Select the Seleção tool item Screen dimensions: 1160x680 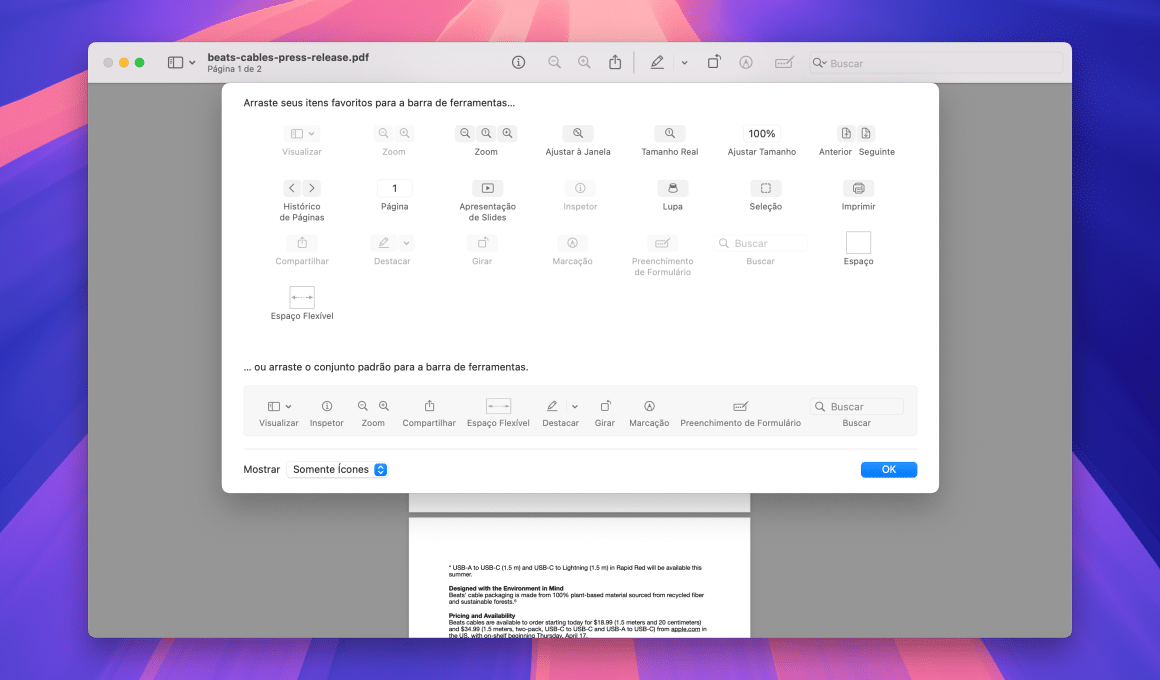(x=766, y=188)
